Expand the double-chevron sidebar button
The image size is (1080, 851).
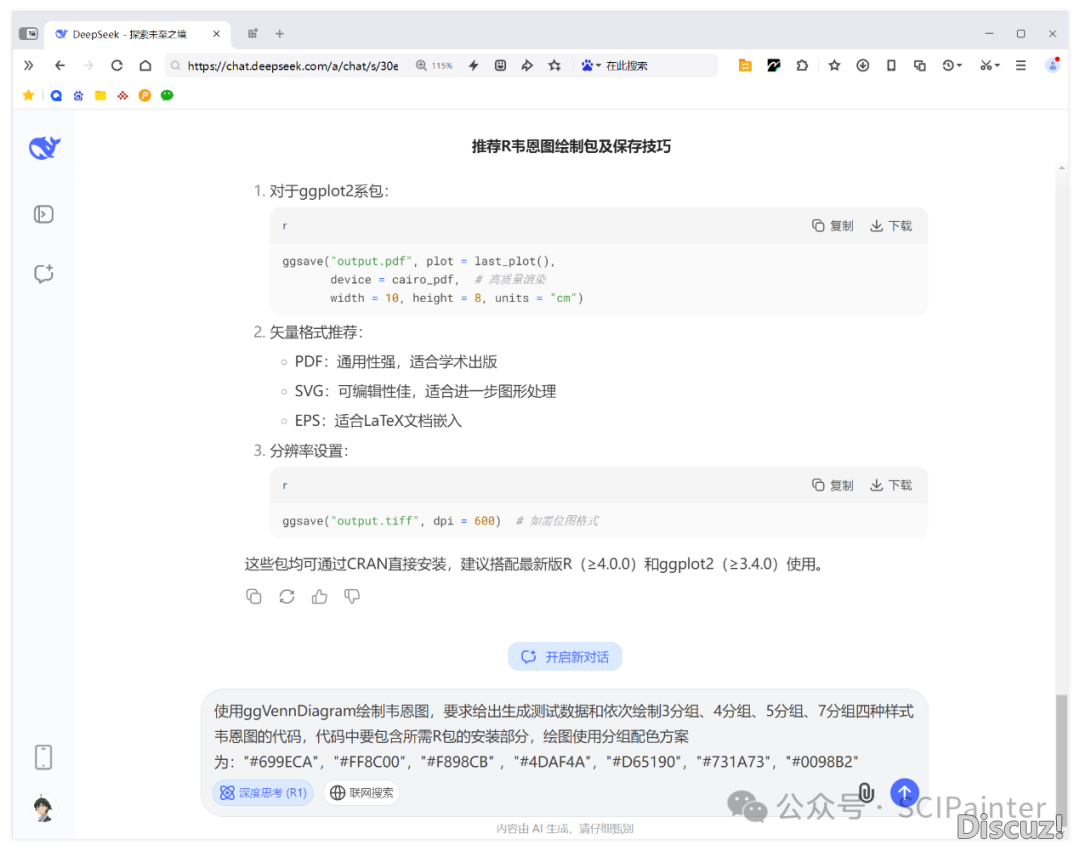(28, 65)
